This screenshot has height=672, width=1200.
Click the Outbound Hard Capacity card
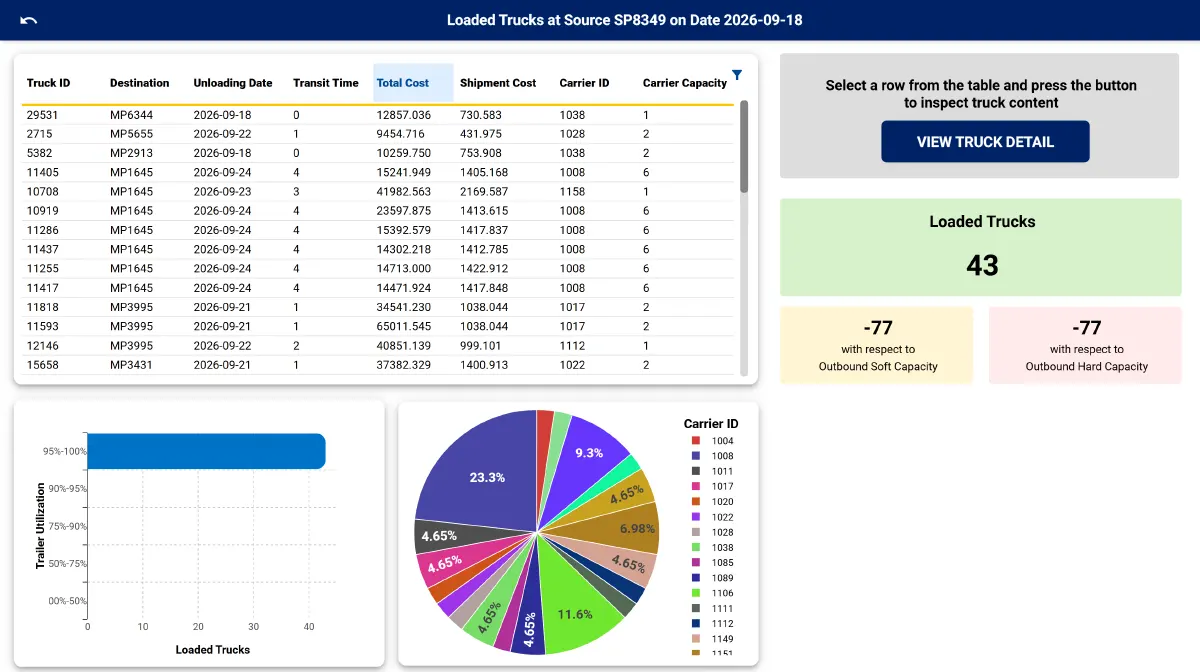1086,345
